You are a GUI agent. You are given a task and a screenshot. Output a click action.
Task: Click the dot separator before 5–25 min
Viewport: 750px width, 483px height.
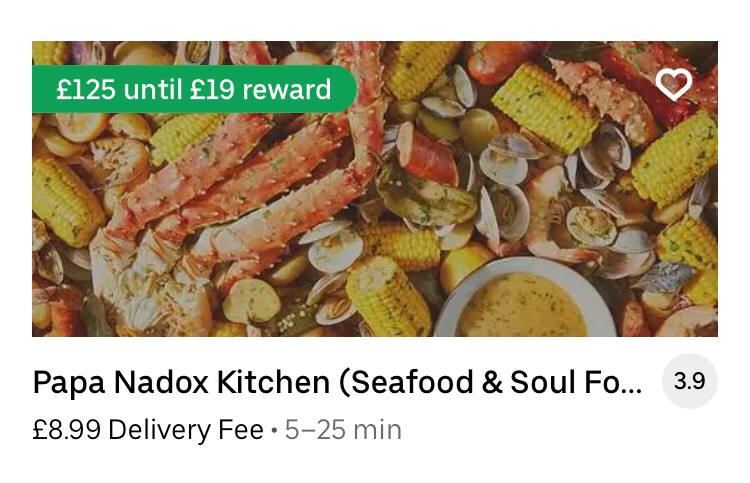coord(274,430)
